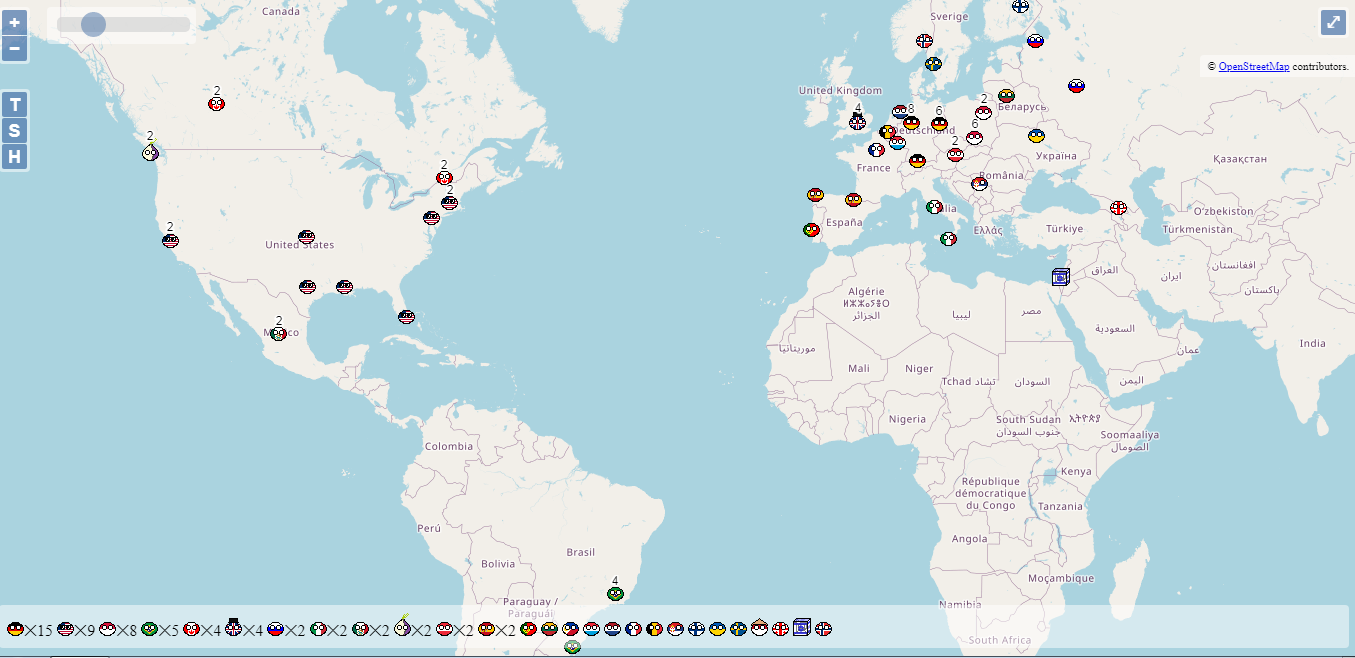The width and height of the screenshot is (1355, 658).
Task: Select the Belgium ball marker on the map
Action: coord(887,132)
